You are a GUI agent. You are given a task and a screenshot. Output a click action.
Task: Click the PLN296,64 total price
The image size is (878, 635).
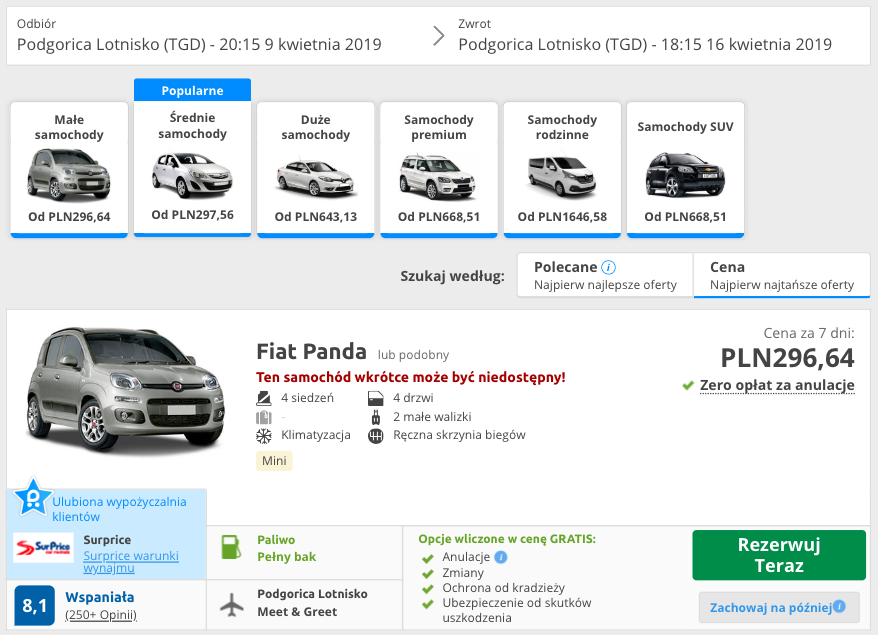click(x=787, y=358)
